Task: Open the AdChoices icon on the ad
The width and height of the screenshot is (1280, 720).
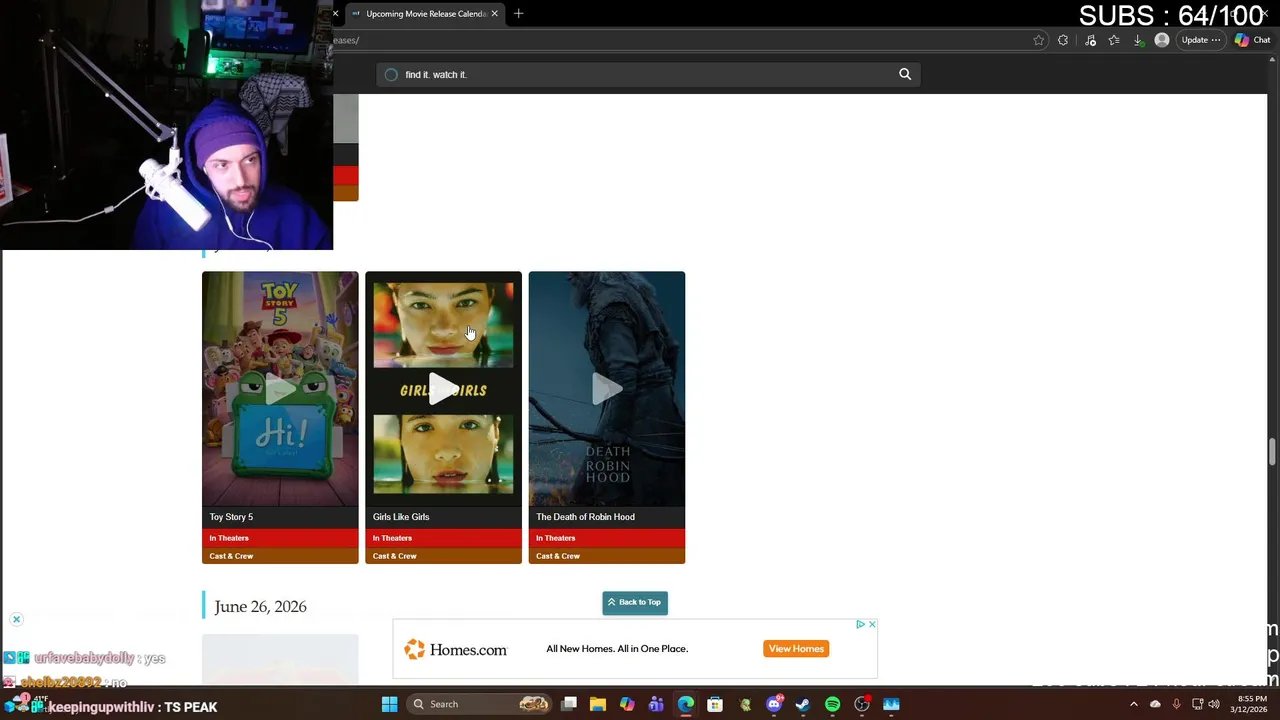Action: [x=860, y=624]
